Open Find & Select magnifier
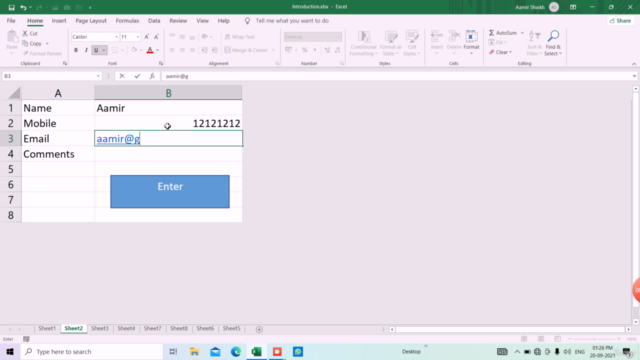Screen dimensions: 640x360 pos(553,36)
